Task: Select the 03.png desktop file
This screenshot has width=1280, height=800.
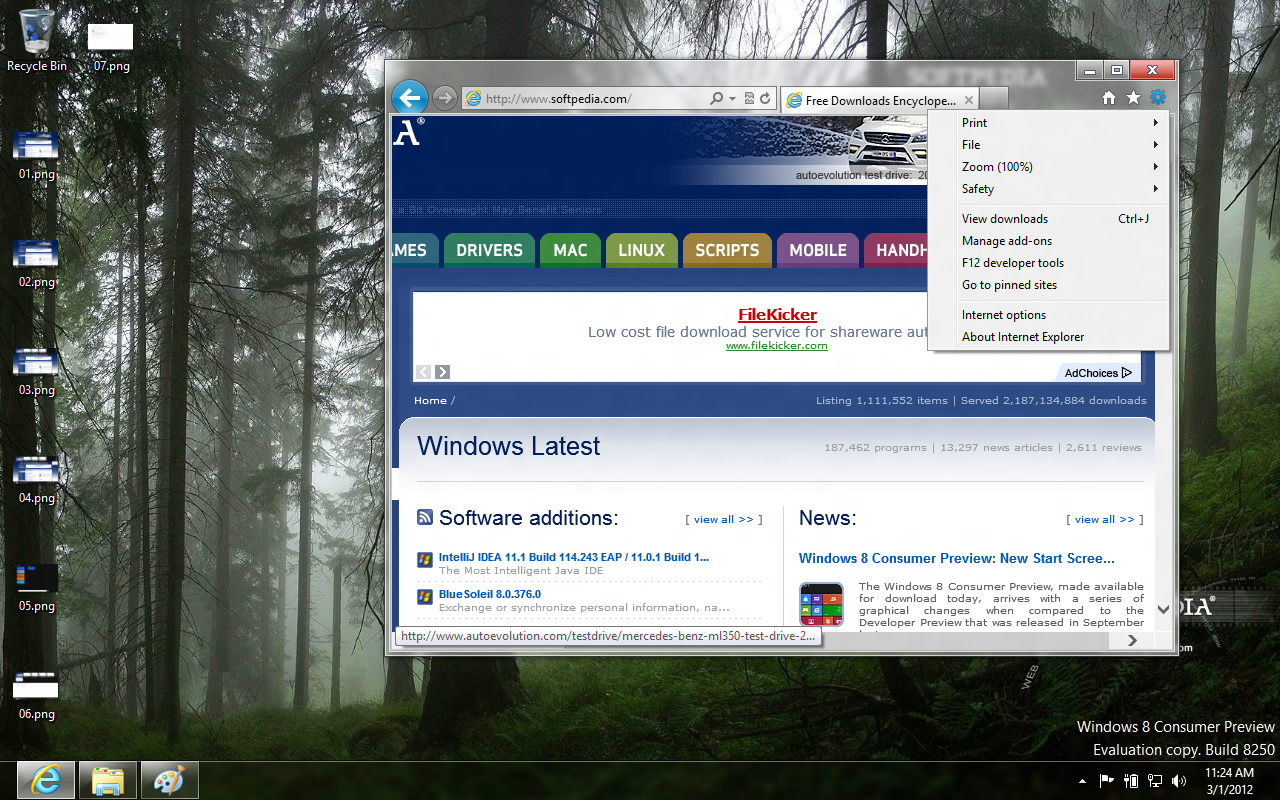Action: [36, 371]
